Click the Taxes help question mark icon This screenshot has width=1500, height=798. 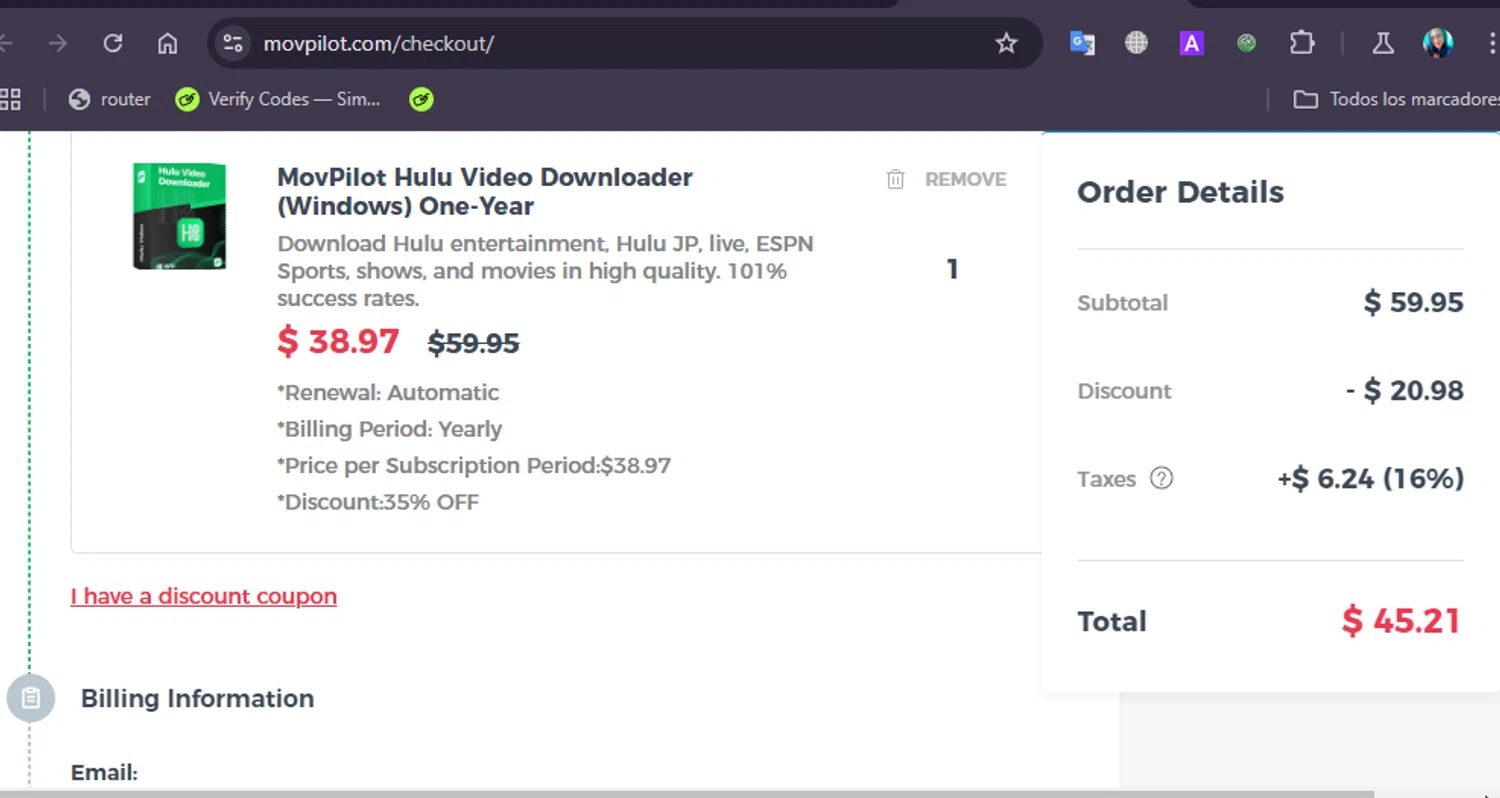pos(1161,478)
